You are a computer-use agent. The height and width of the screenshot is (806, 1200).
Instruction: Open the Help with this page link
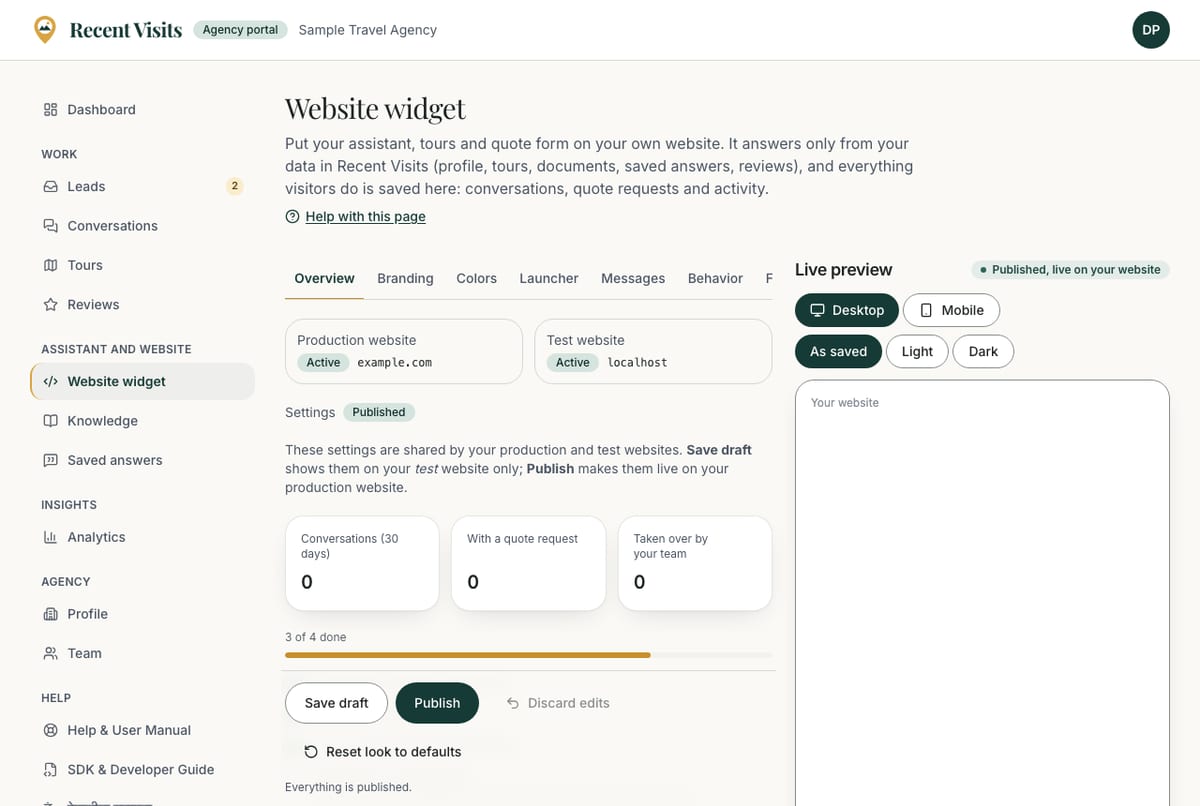point(365,217)
